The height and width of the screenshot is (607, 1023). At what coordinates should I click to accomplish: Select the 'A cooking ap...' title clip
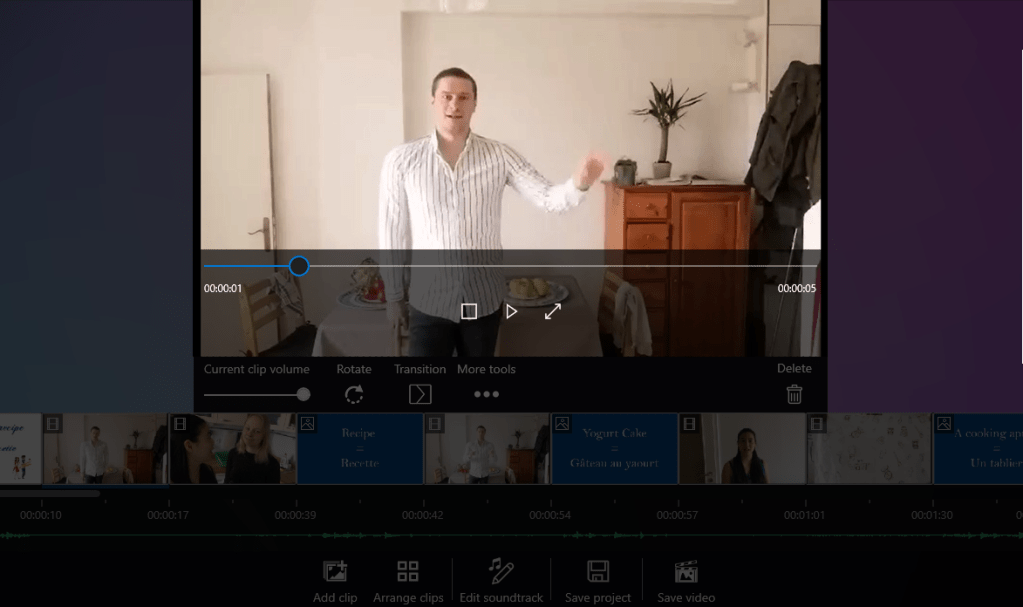click(x=978, y=449)
